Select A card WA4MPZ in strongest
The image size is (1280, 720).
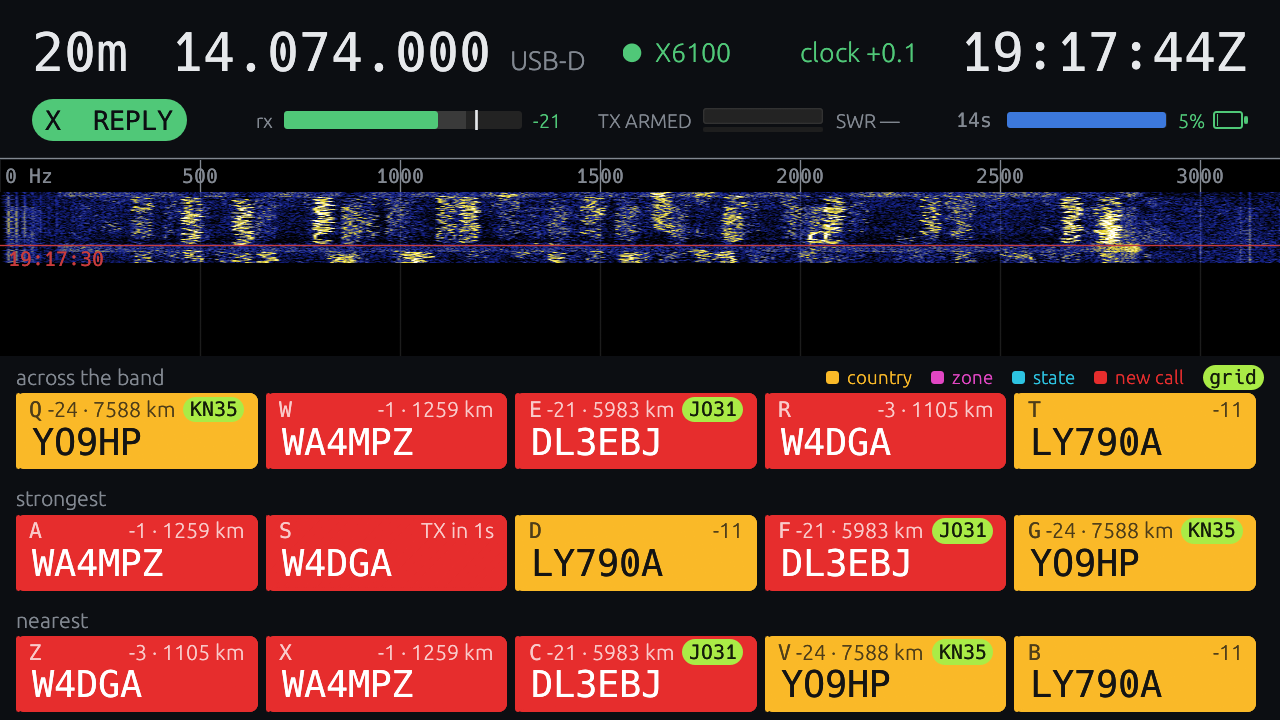tap(137, 553)
